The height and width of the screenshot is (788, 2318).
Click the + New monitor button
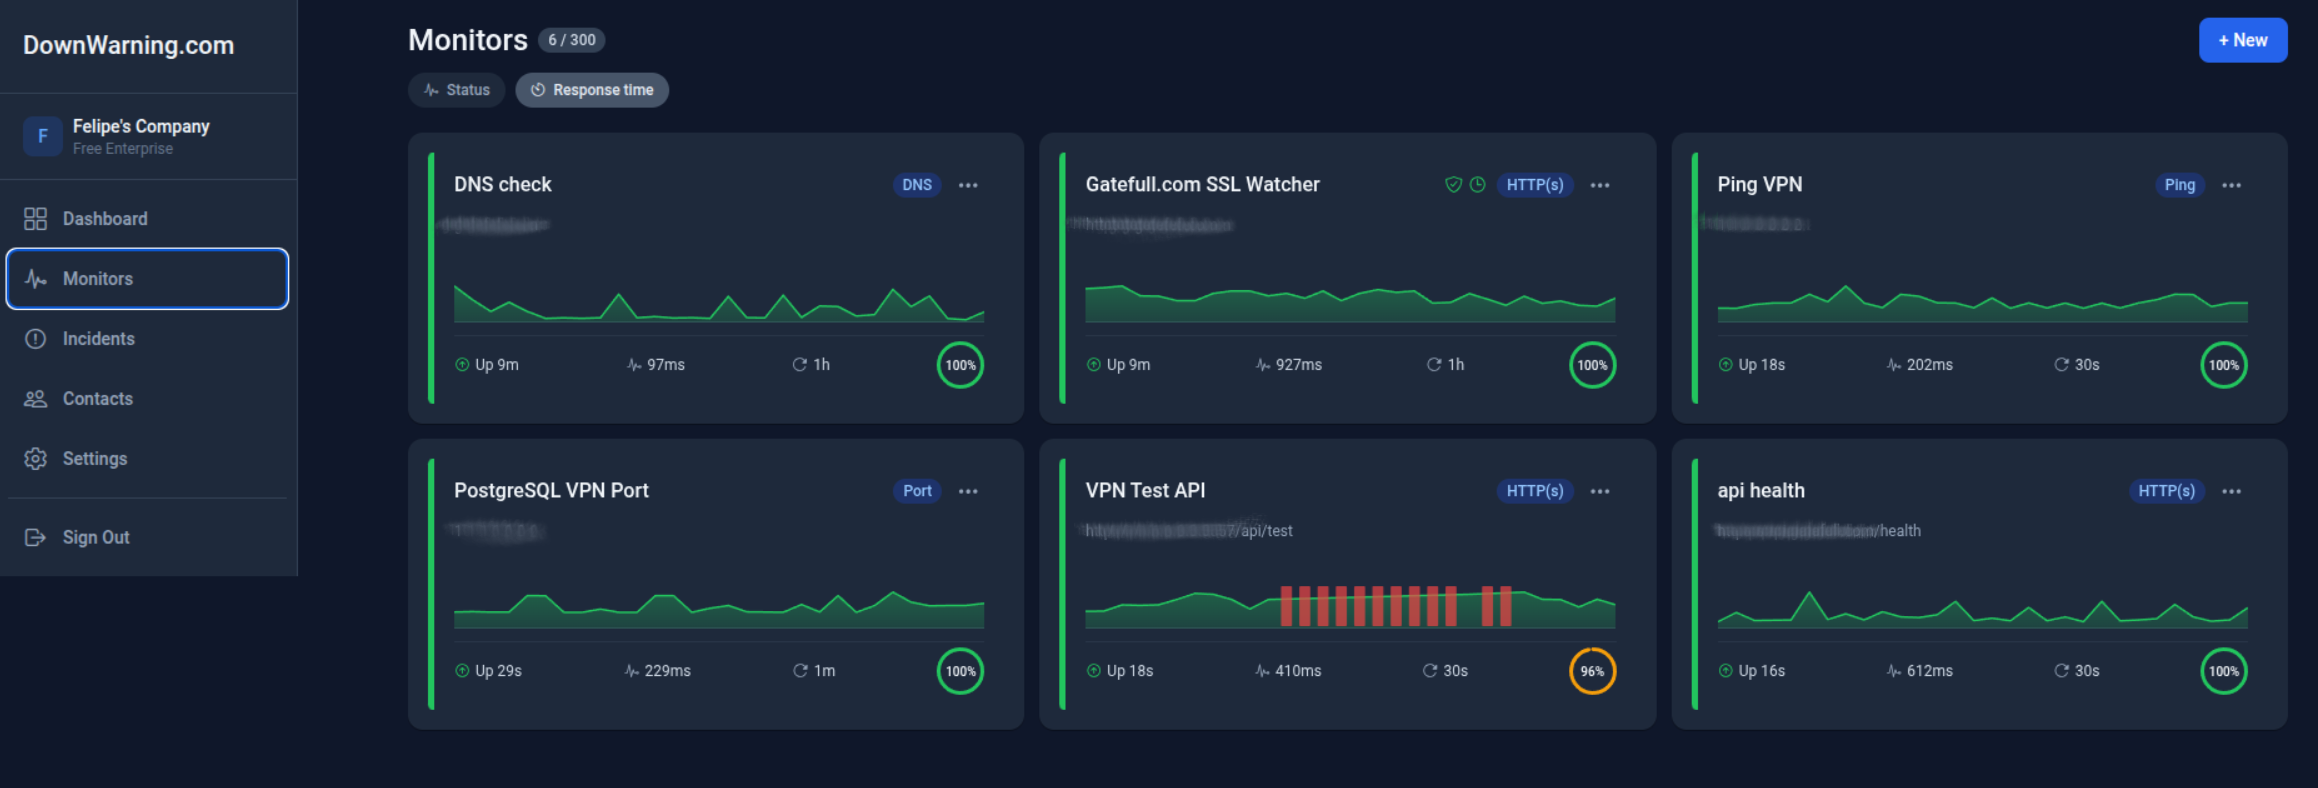(2242, 40)
